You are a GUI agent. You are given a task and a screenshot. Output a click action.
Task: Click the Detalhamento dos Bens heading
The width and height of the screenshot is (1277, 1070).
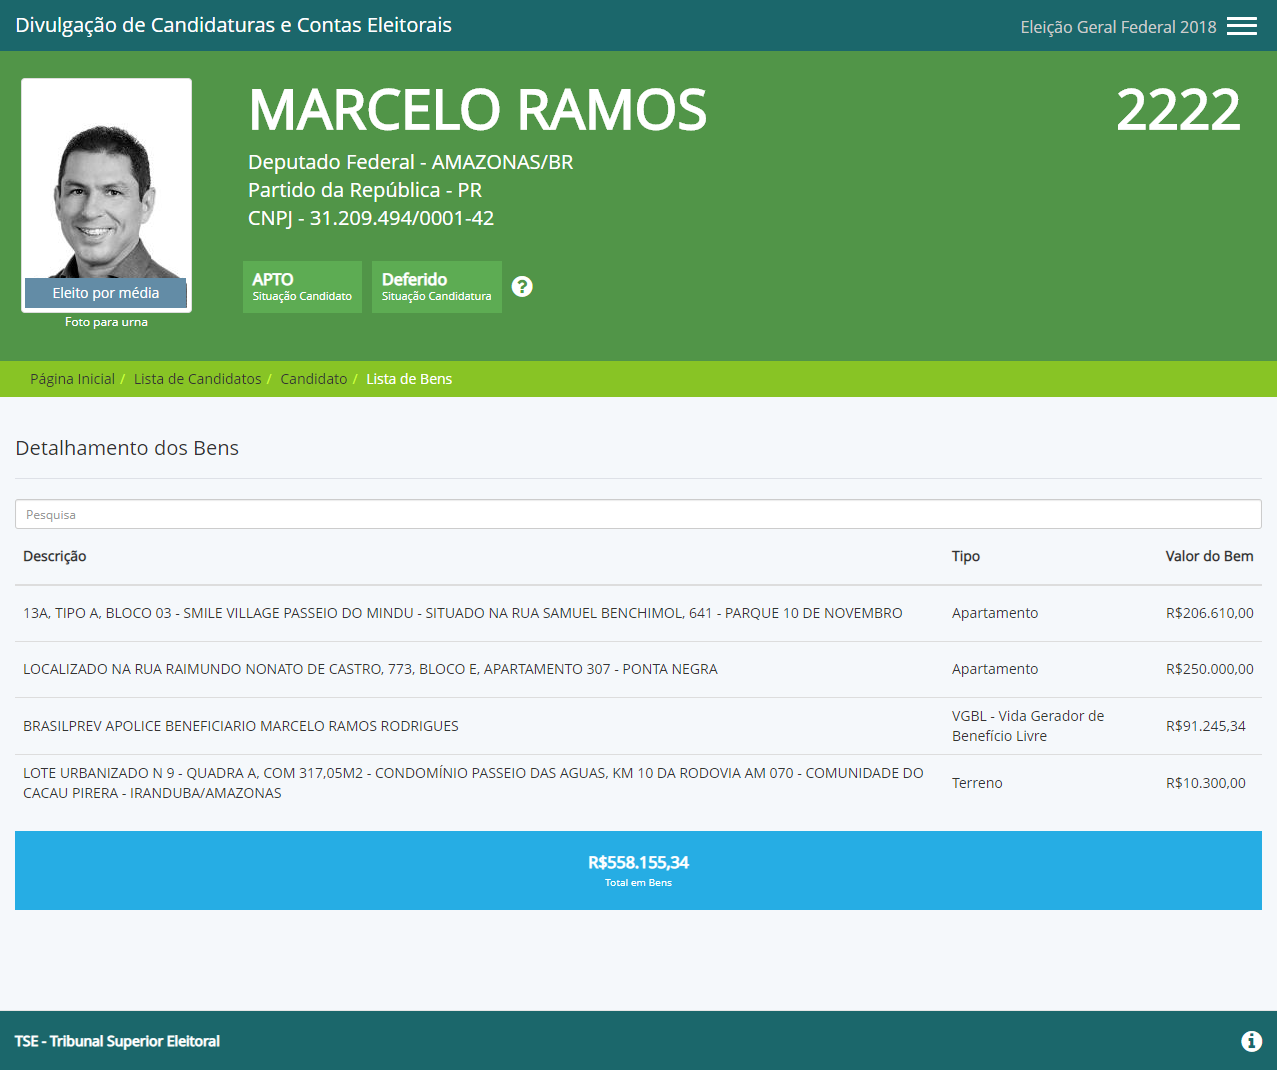point(127,448)
